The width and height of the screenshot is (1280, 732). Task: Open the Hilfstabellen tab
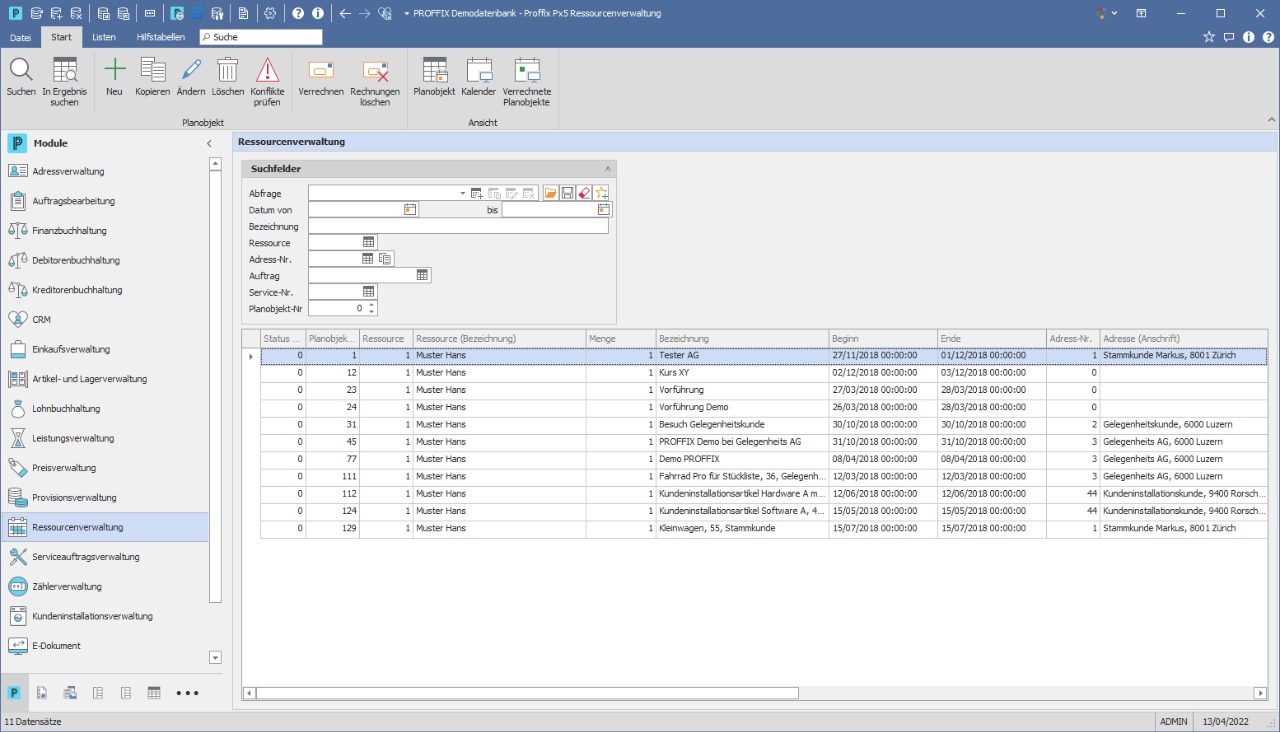coord(160,37)
